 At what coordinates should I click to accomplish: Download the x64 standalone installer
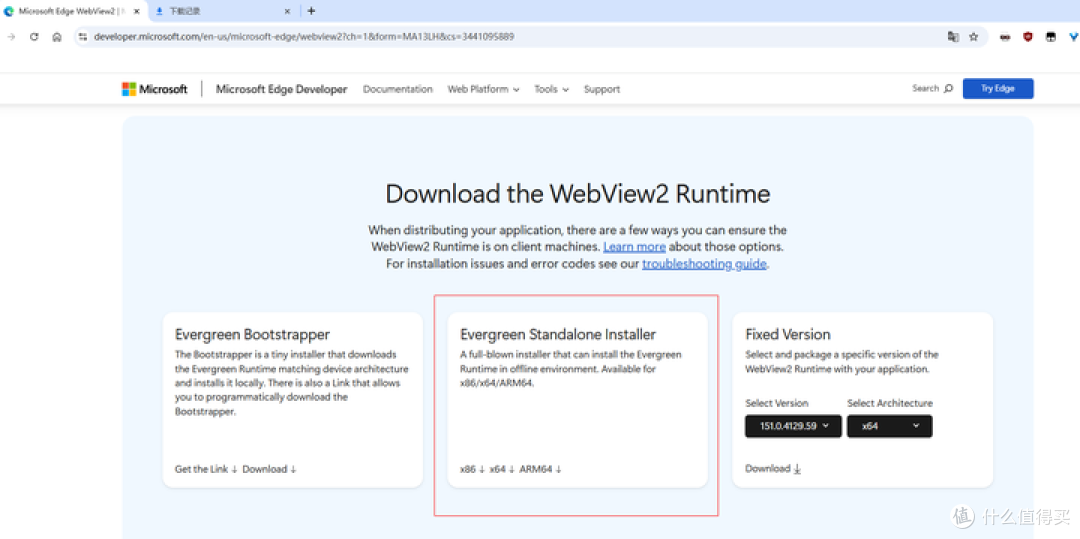pos(503,469)
